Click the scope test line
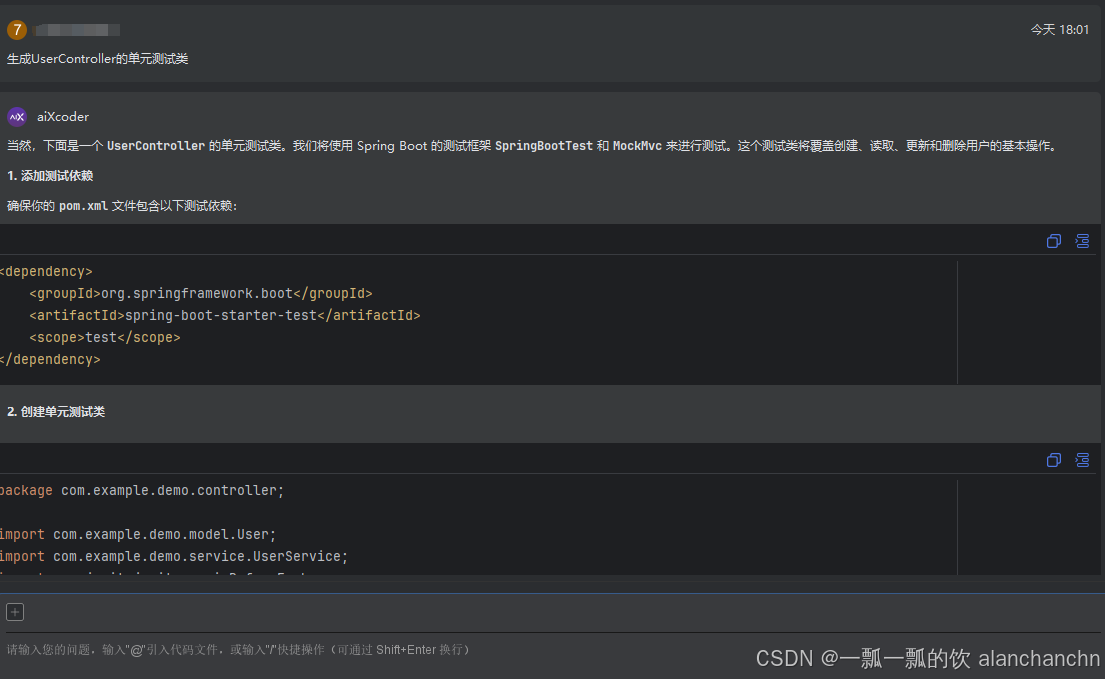This screenshot has width=1105, height=679. (x=105, y=337)
